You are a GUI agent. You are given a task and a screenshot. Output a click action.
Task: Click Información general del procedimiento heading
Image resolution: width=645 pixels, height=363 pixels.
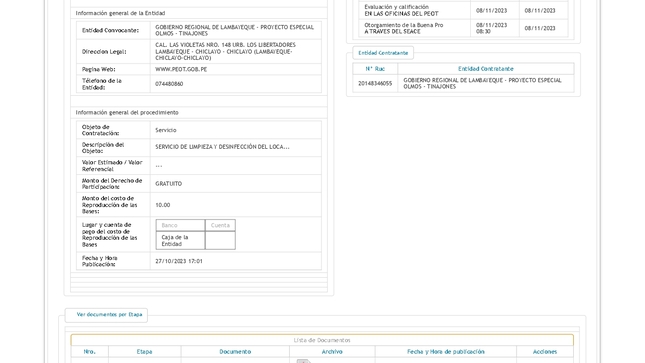127,112
